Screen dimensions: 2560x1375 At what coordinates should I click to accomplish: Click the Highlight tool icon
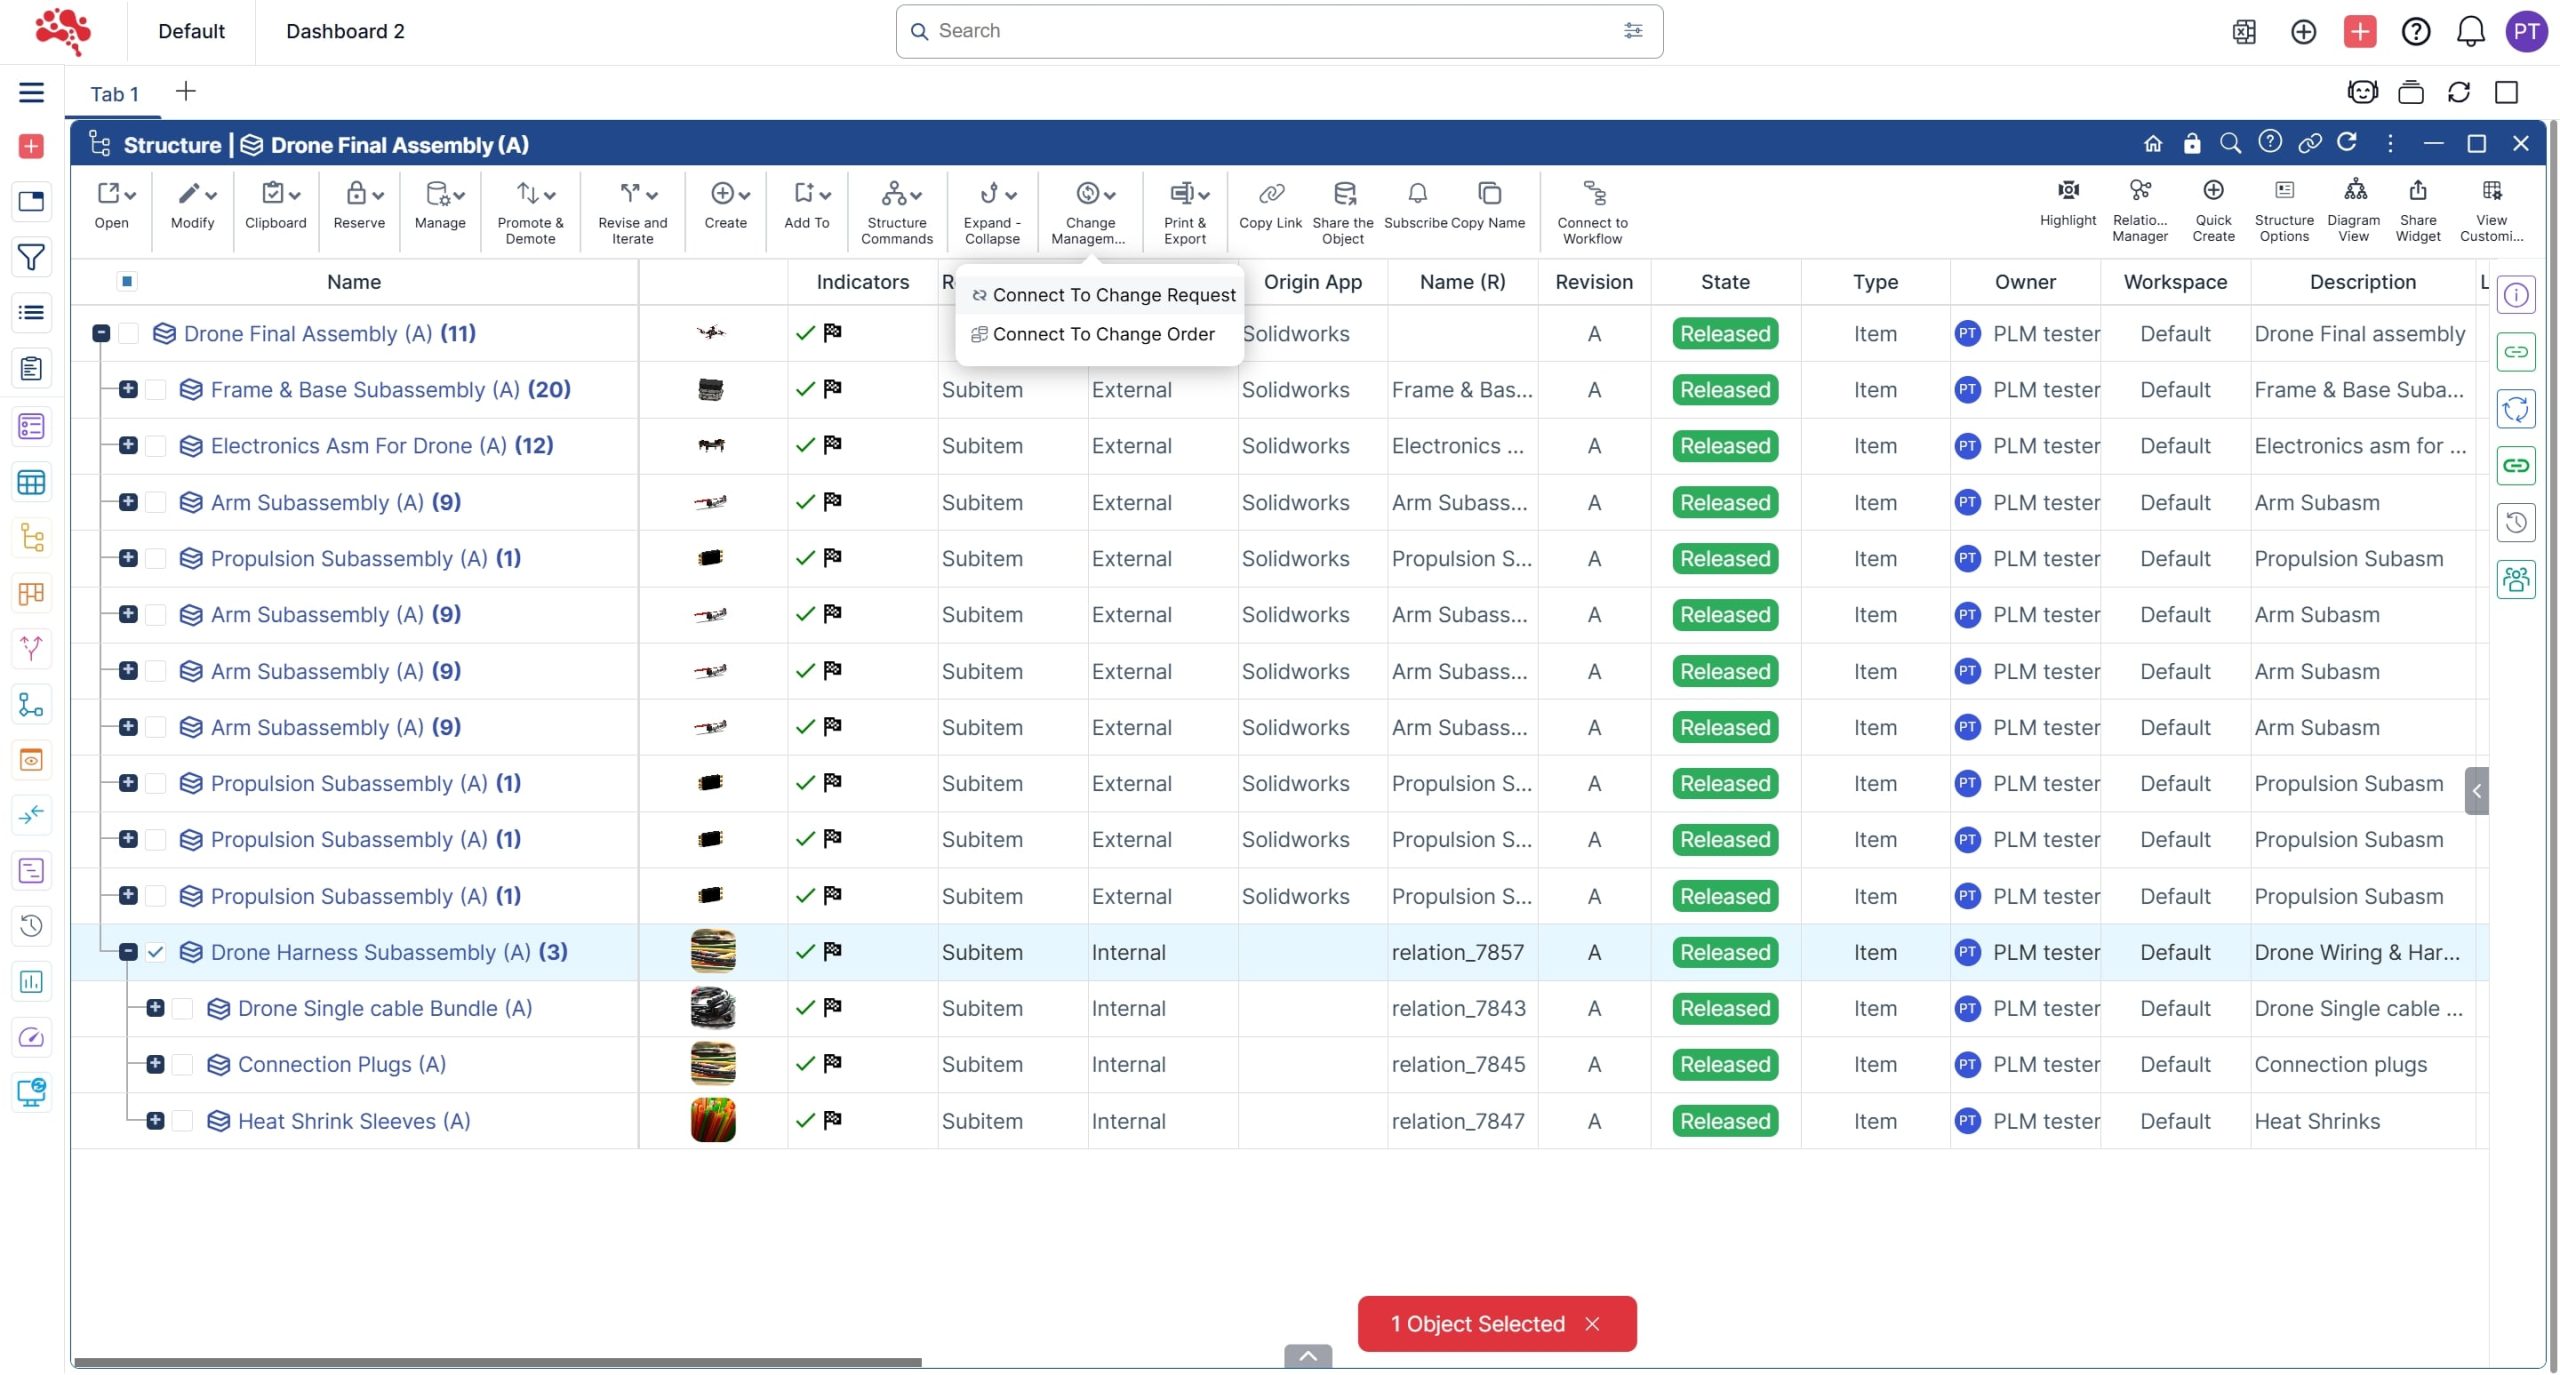point(2067,191)
